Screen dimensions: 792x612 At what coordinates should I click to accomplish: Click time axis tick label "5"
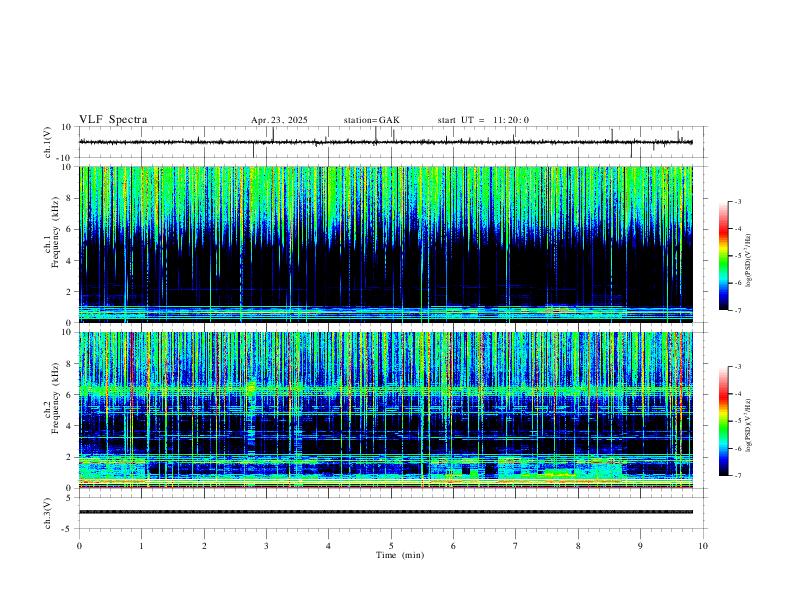(x=391, y=546)
